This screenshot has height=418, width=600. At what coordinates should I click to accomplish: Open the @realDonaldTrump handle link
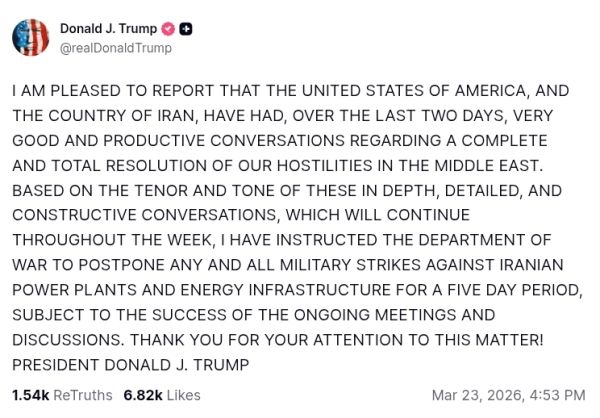click(x=115, y=48)
